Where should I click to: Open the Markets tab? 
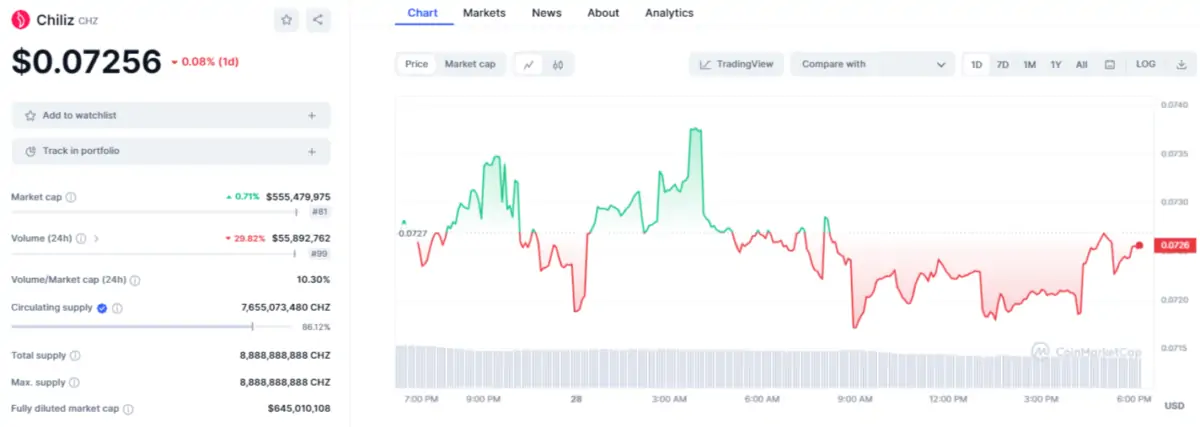pos(484,13)
